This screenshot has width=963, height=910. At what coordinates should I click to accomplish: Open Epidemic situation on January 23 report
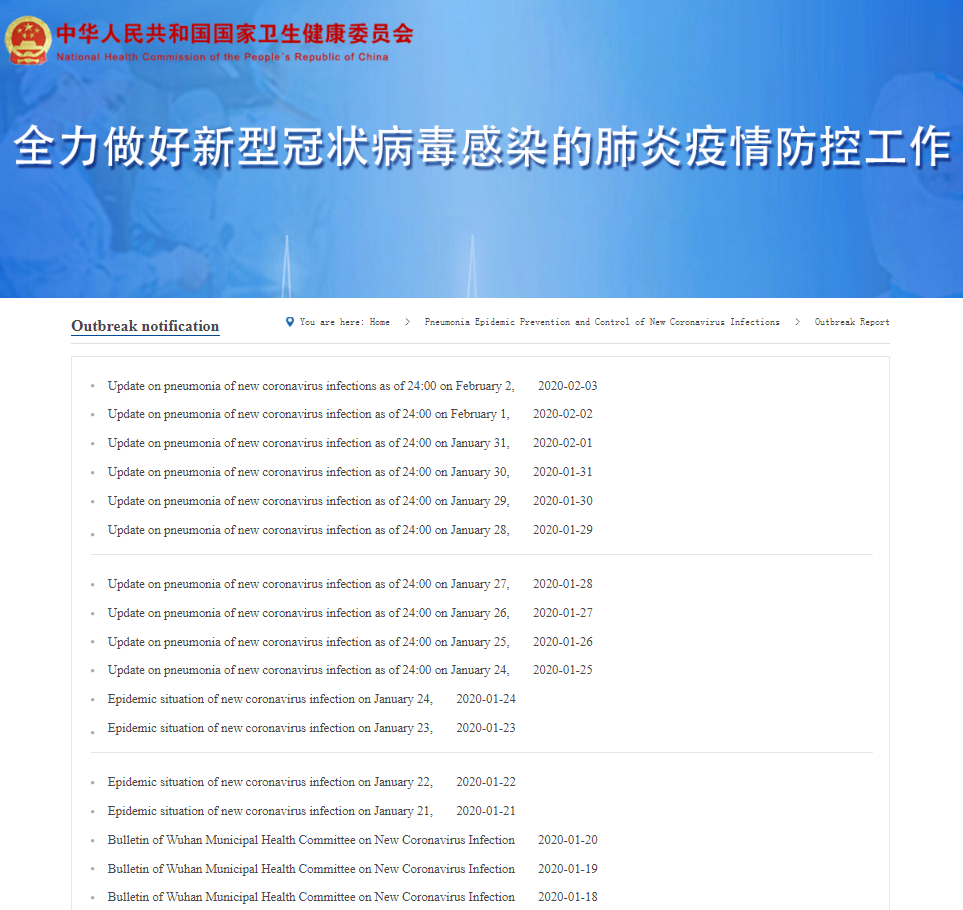coord(270,728)
